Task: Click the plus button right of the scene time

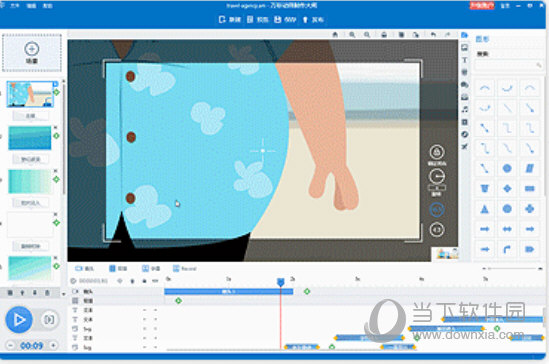Action: click(53, 345)
